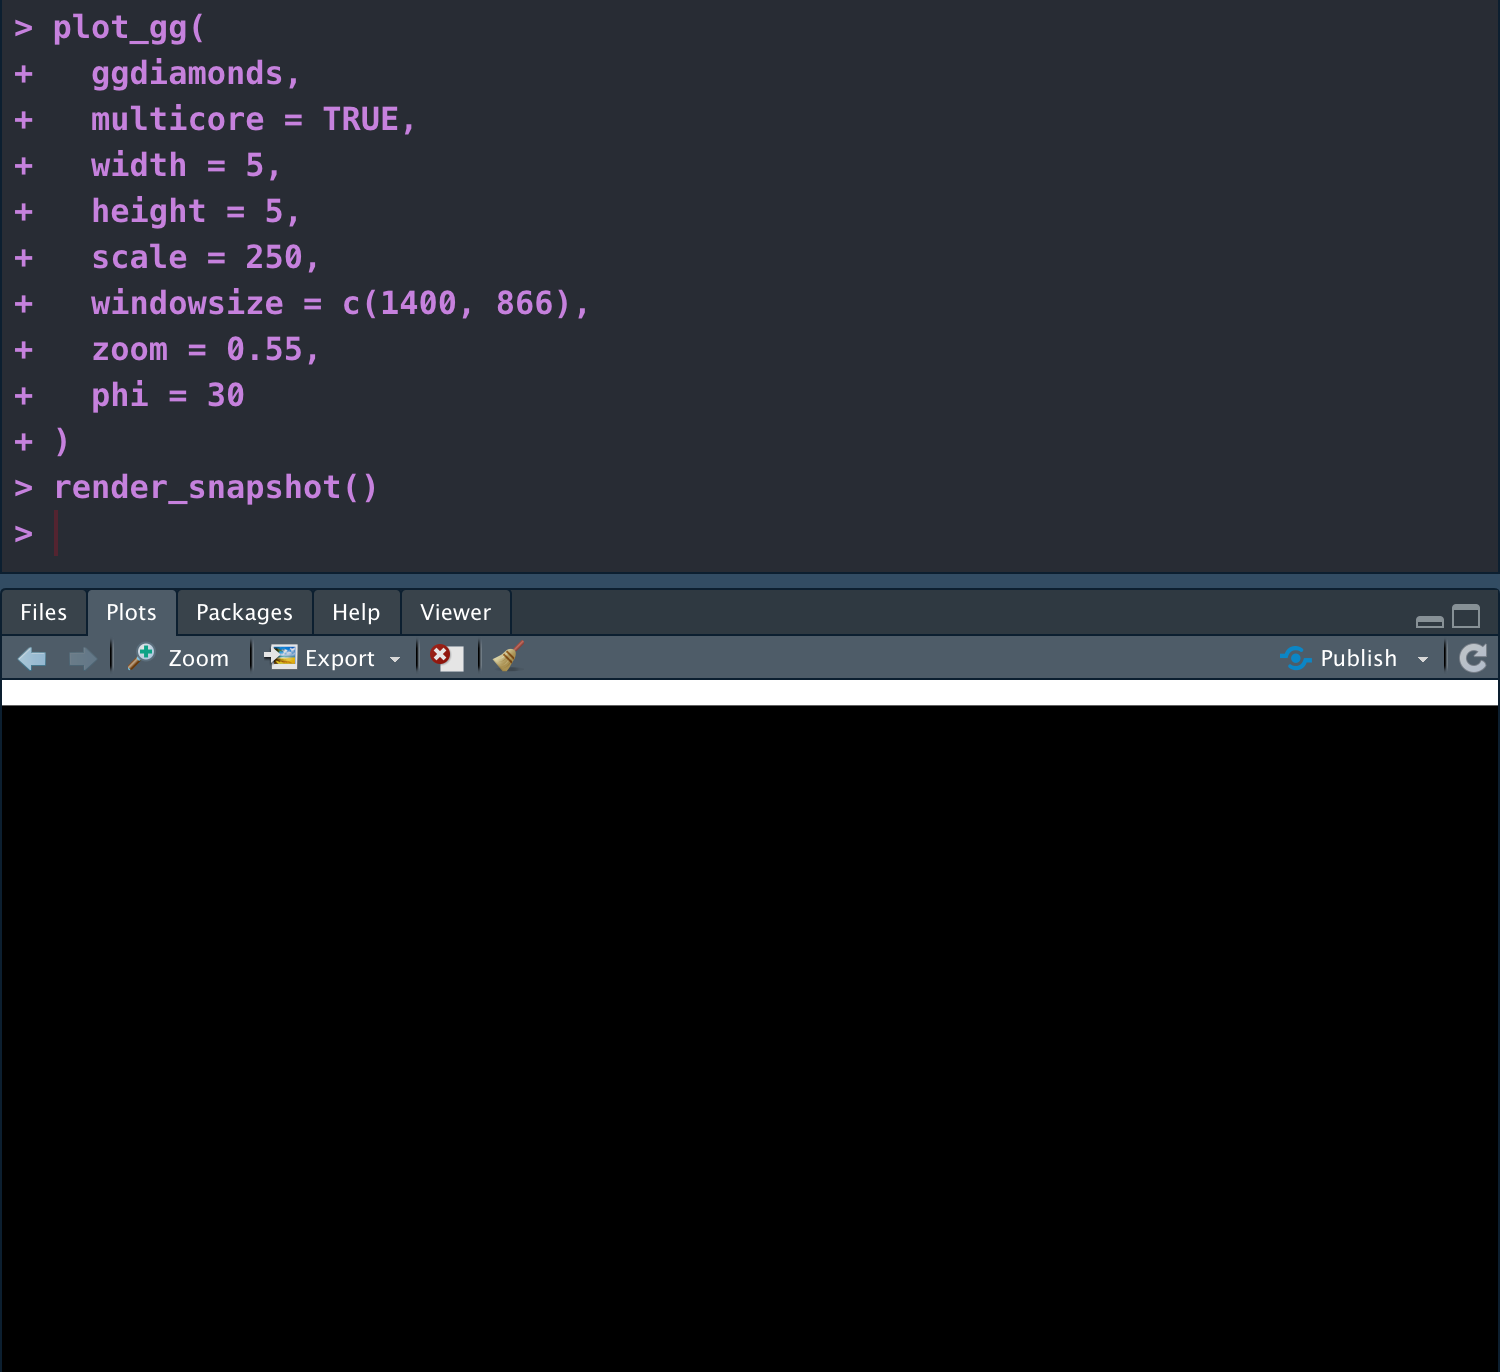Open the Help tab
1500x1372 pixels.
(x=356, y=611)
